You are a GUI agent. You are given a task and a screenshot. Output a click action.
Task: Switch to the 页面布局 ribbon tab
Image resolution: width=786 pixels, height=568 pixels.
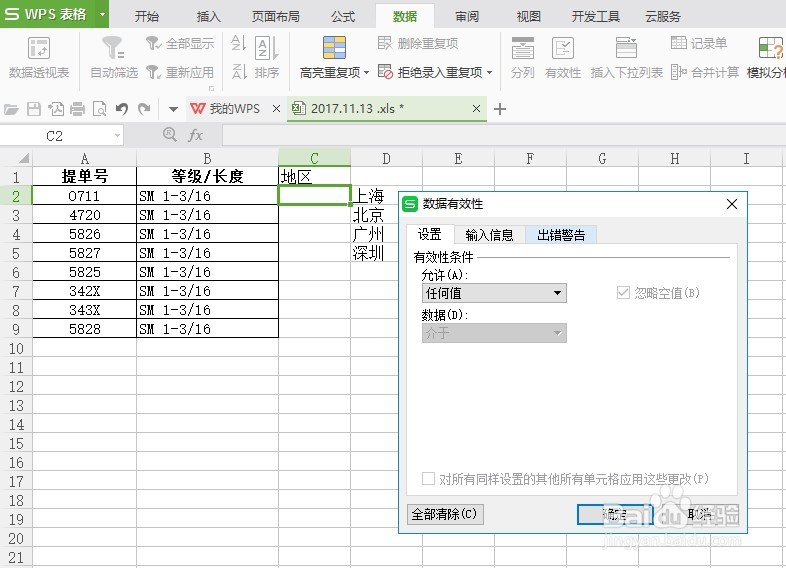(x=276, y=17)
